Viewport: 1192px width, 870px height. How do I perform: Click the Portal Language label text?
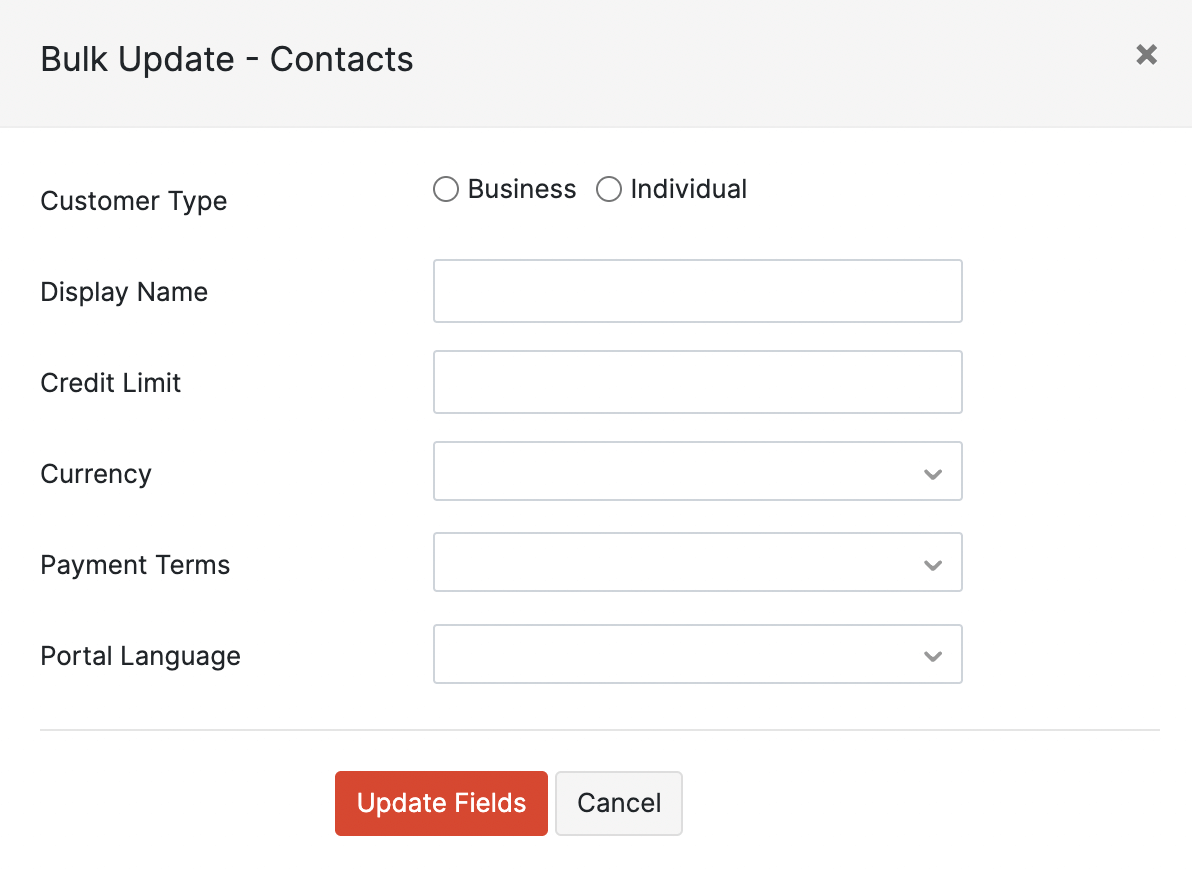click(140, 656)
